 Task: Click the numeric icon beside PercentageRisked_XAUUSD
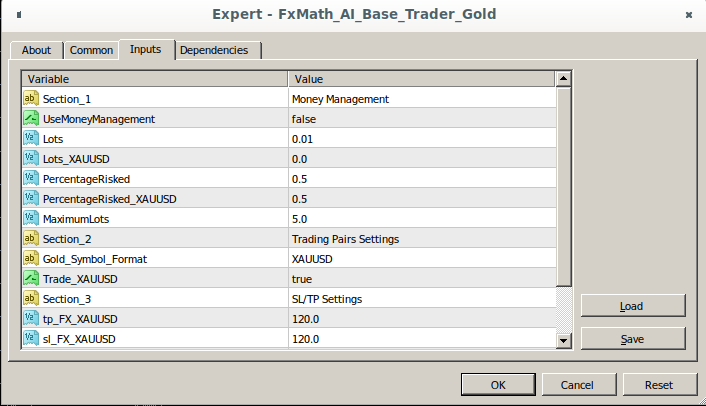pos(31,198)
